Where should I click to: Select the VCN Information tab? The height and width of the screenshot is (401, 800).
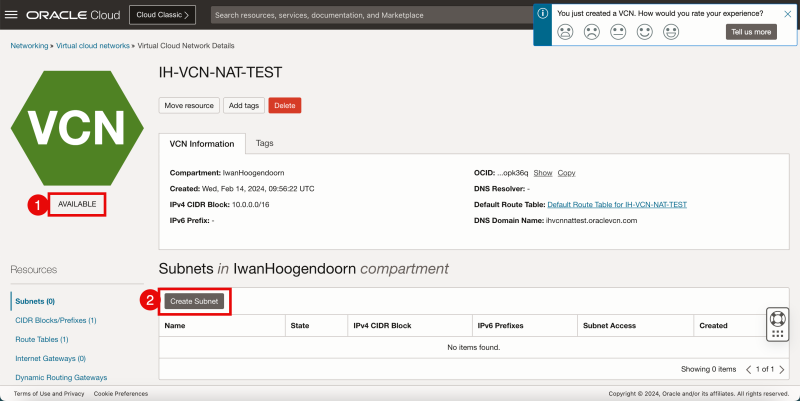(202, 144)
